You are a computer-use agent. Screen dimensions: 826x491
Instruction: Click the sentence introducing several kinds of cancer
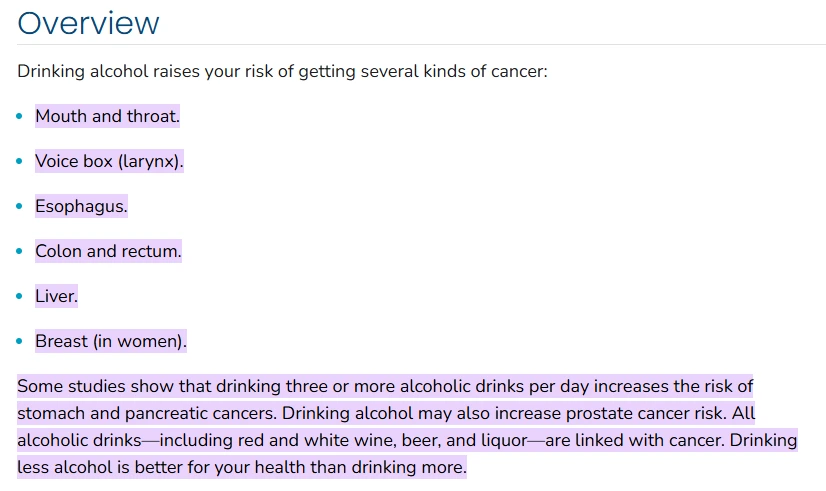click(x=282, y=72)
